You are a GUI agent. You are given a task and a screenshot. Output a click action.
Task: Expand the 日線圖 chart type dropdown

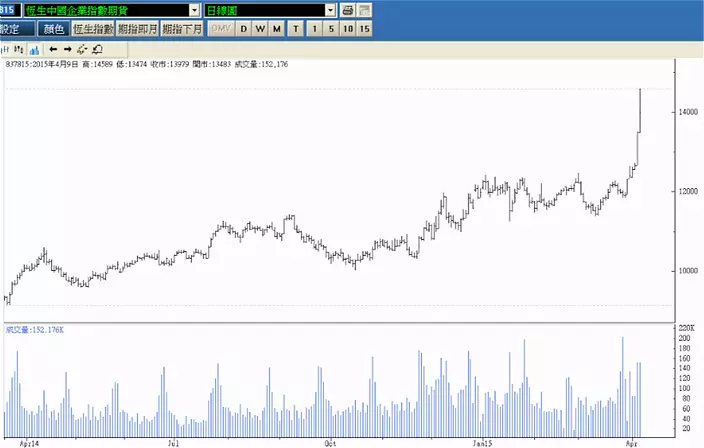329,9
